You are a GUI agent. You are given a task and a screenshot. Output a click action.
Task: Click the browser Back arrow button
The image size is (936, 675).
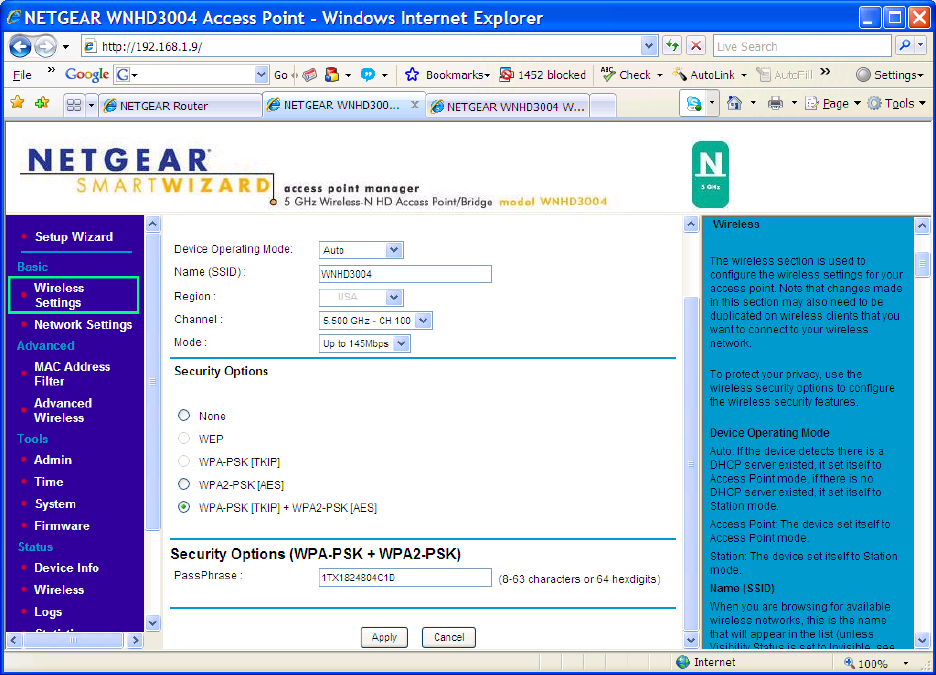point(20,46)
